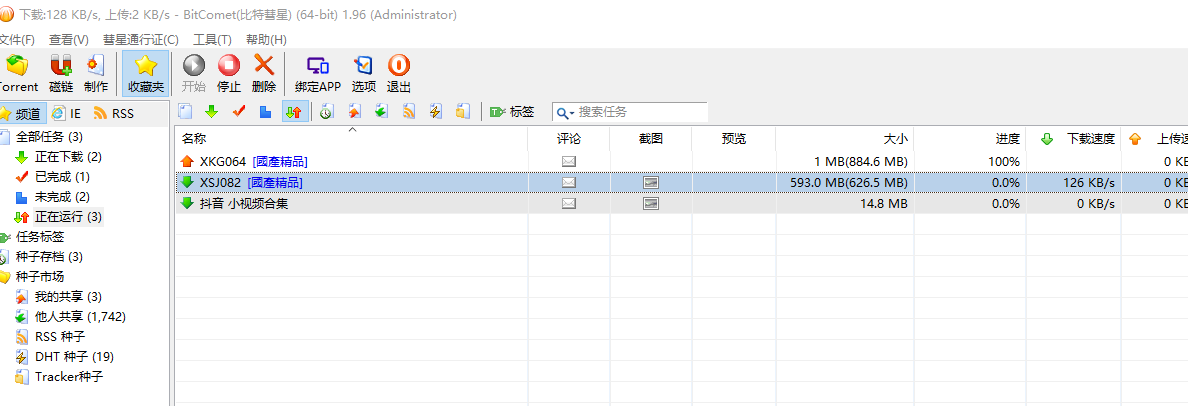The height and width of the screenshot is (406, 1188).
Task: Click RSS torrents page icon in filter bar
Action: pos(408,112)
